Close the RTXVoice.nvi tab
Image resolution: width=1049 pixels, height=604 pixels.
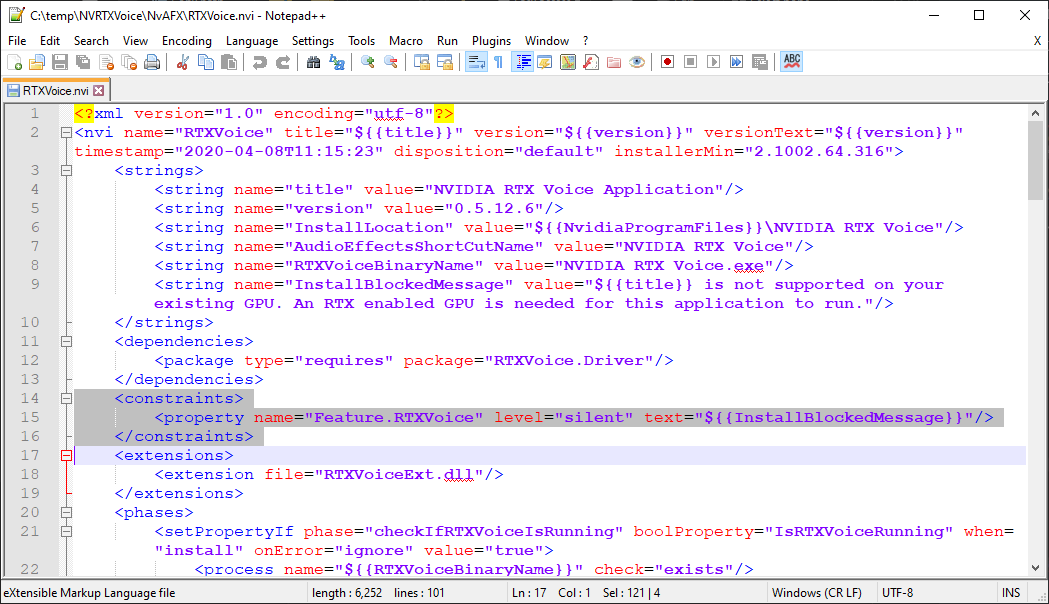pyautogui.click(x=98, y=90)
